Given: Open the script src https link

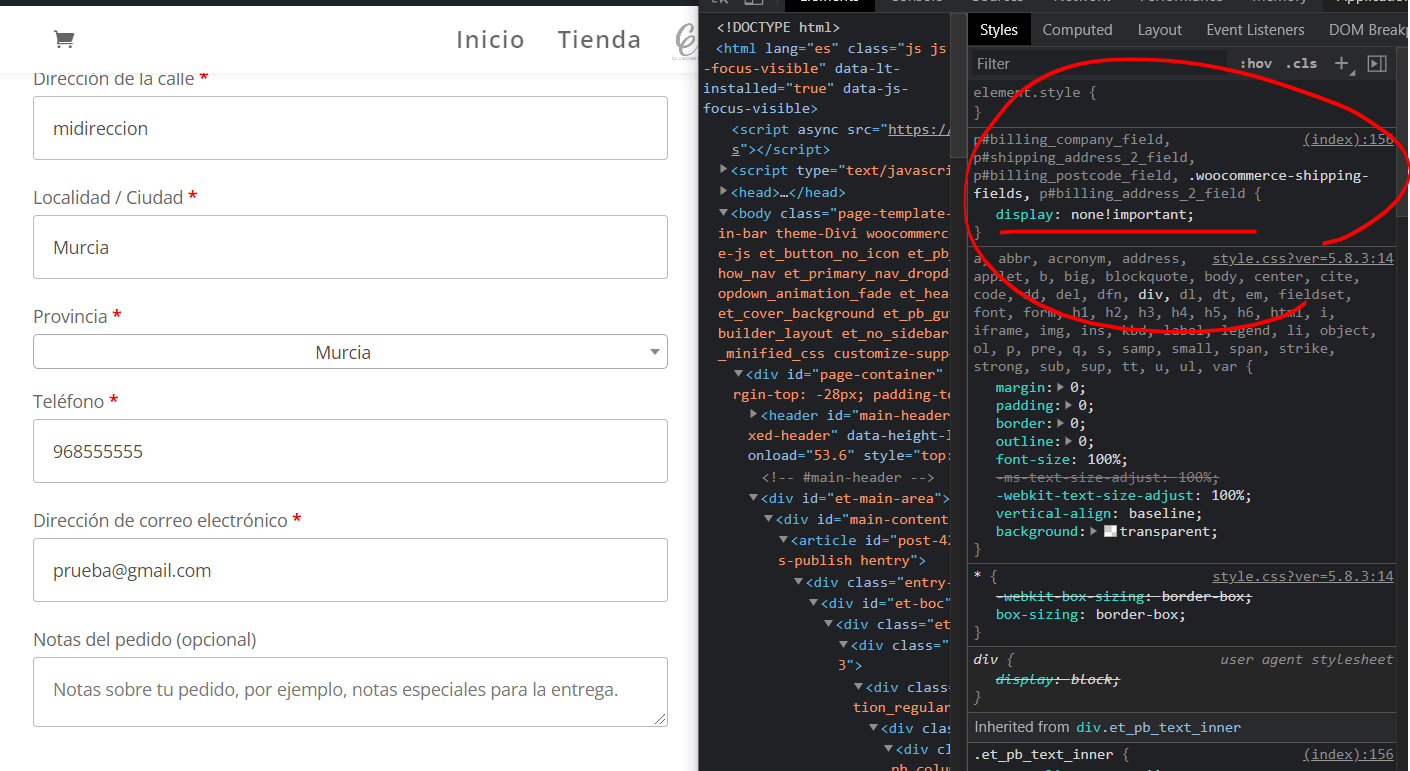Looking at the screenshot, I should 919,129.
